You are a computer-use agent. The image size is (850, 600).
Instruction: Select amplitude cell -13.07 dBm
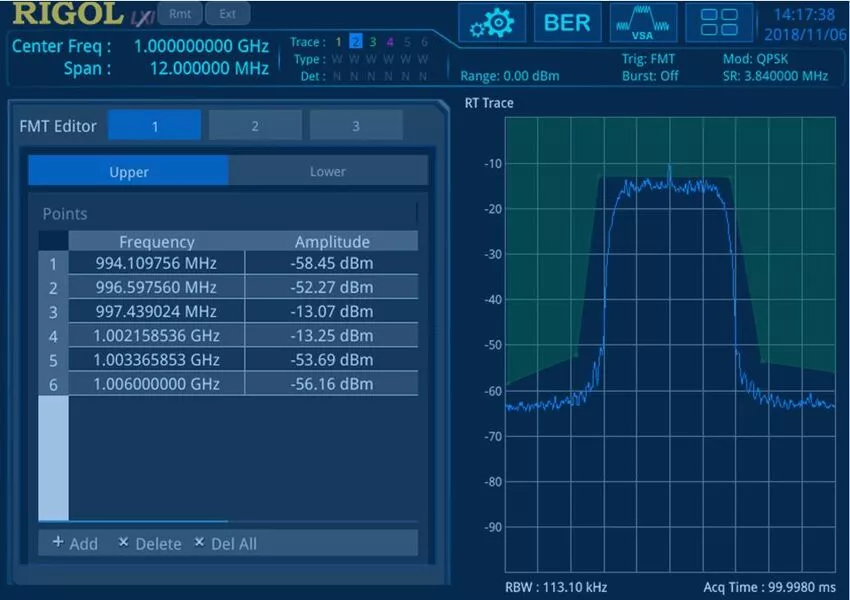click(332, 311)
